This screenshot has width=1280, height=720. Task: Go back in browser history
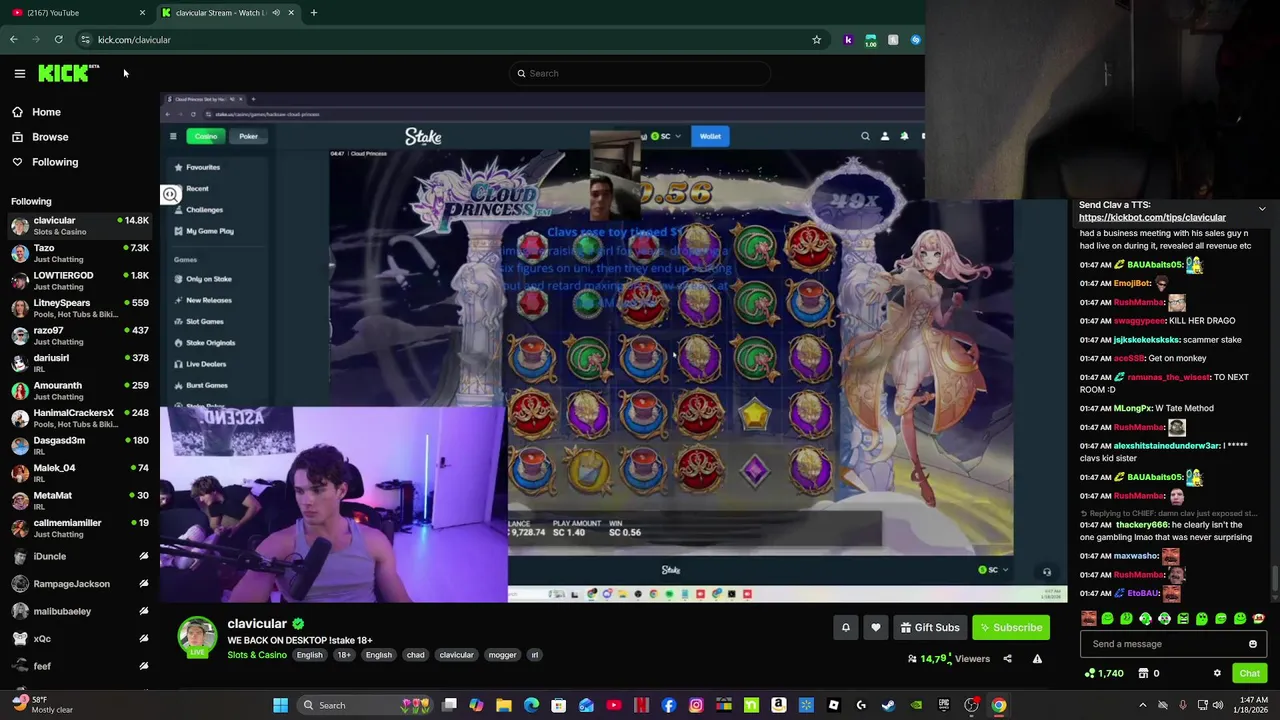13,40
